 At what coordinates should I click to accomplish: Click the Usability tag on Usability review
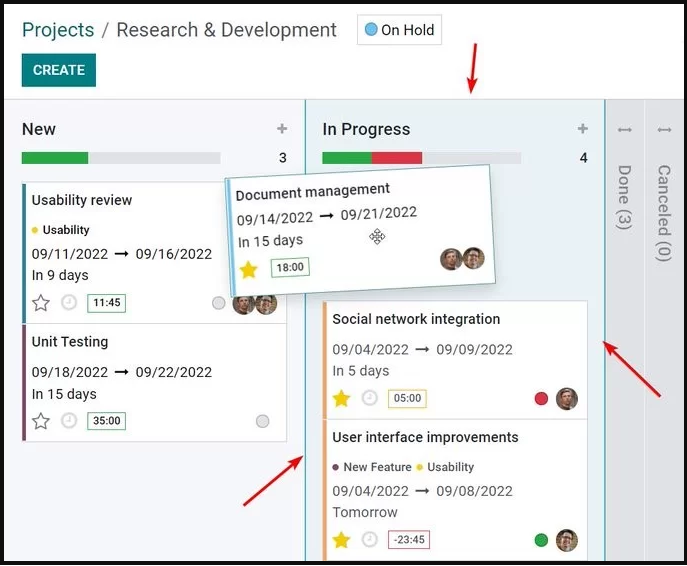point(66,230)
